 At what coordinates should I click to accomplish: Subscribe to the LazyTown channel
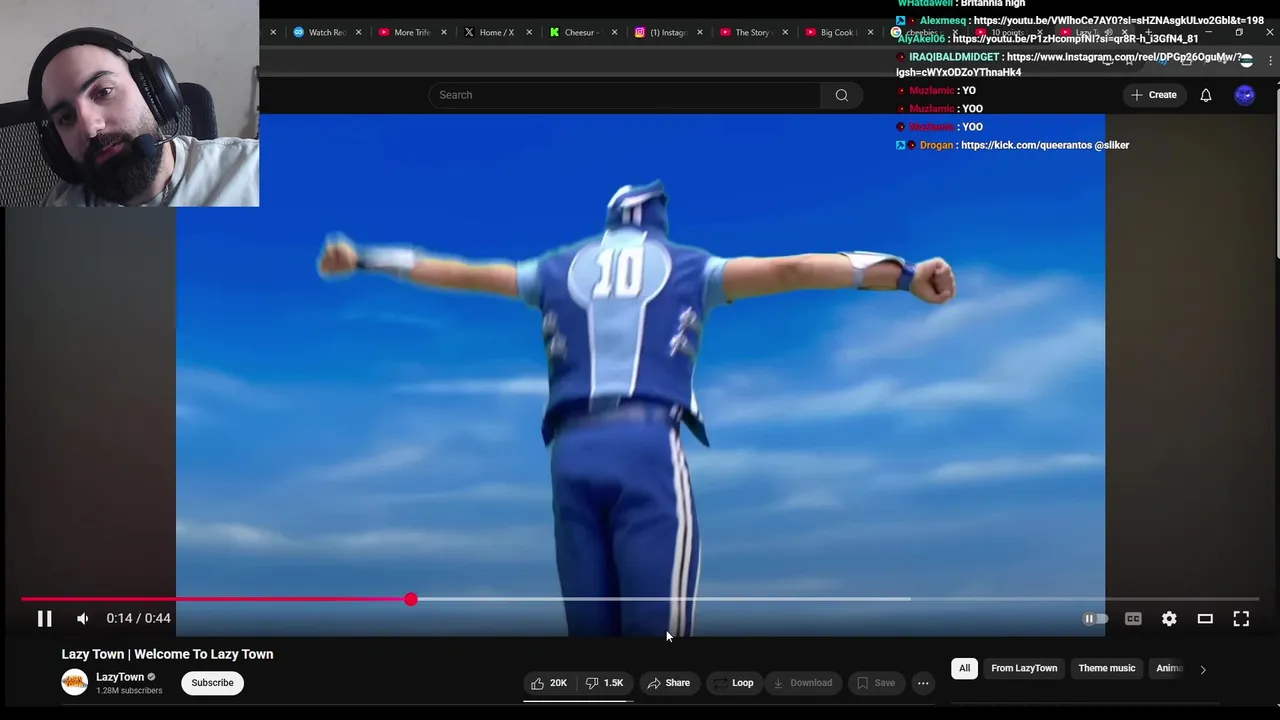tap(212, 683)
